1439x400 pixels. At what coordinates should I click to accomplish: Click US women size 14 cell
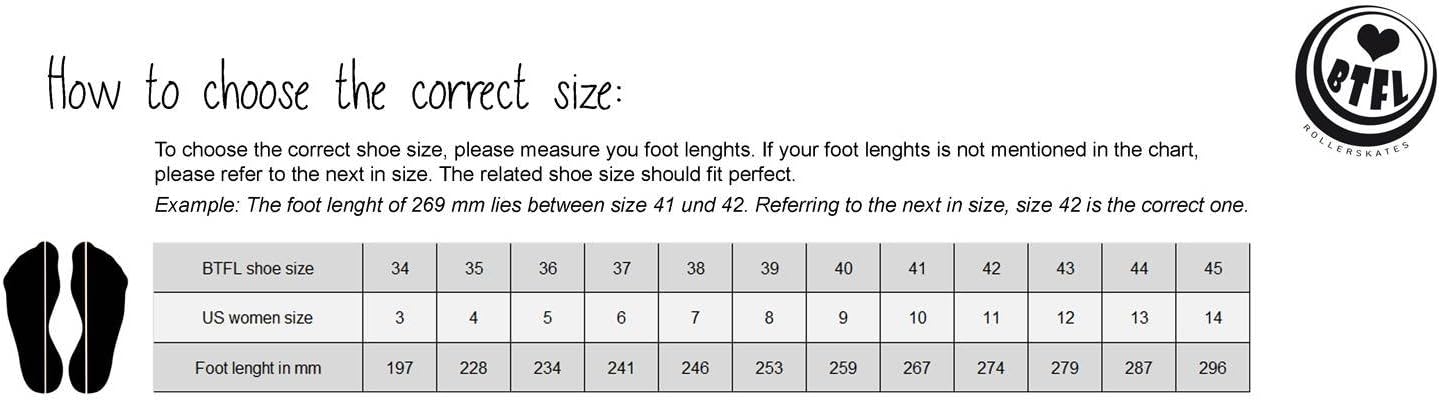[1212, 318]
